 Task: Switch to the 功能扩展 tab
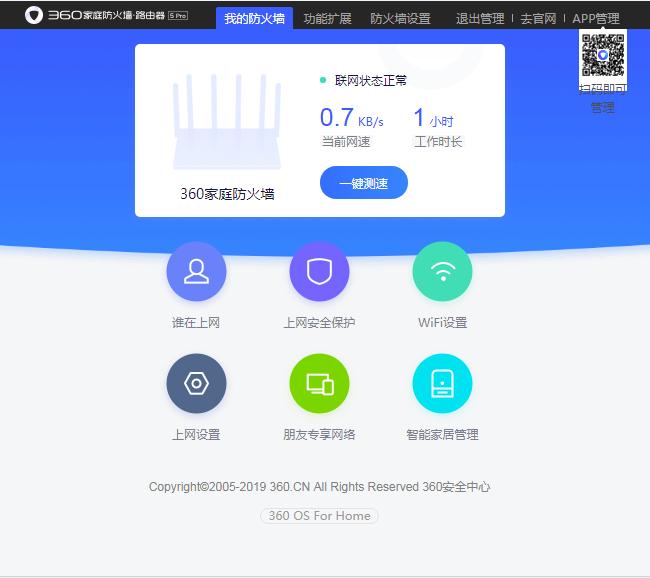tap(327, 19)
